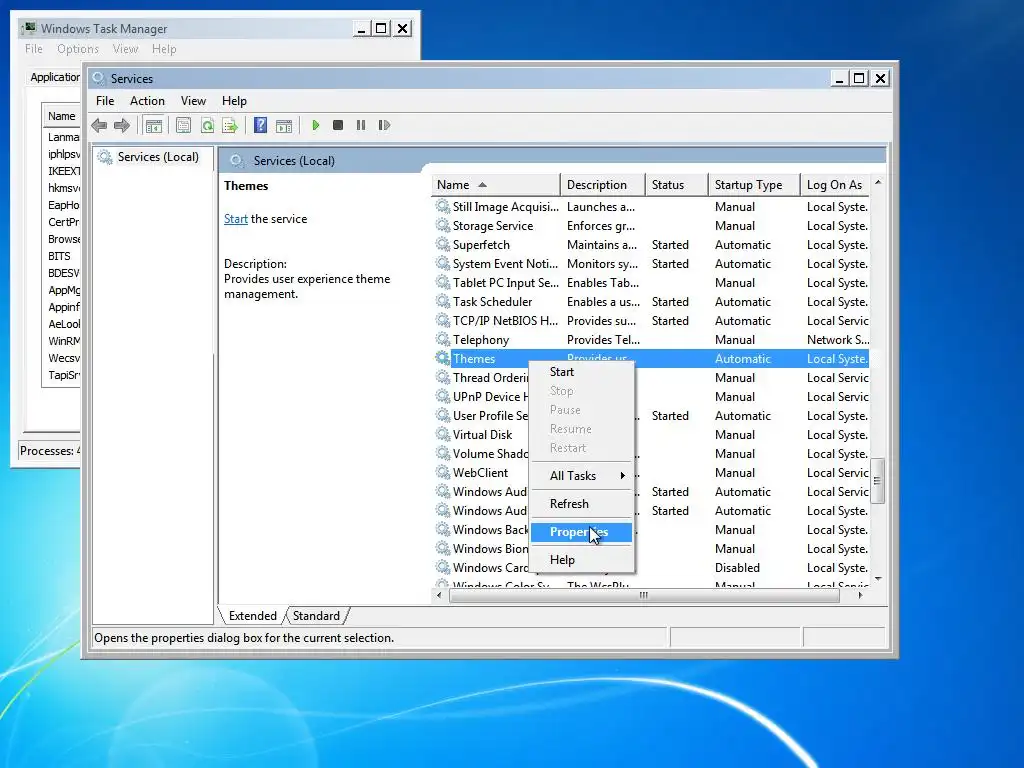Choose Refresh in the context menu

[x=581, y=504]
